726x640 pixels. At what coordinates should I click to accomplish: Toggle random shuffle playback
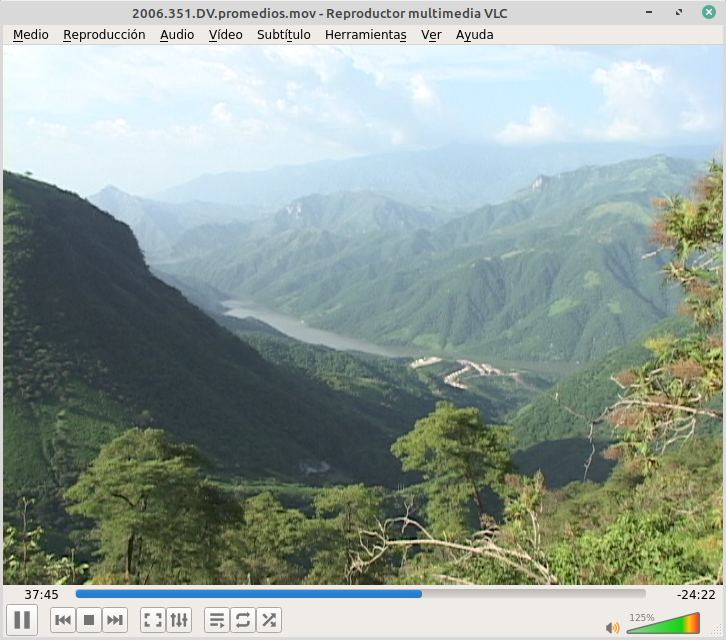[x=269, y=620]
